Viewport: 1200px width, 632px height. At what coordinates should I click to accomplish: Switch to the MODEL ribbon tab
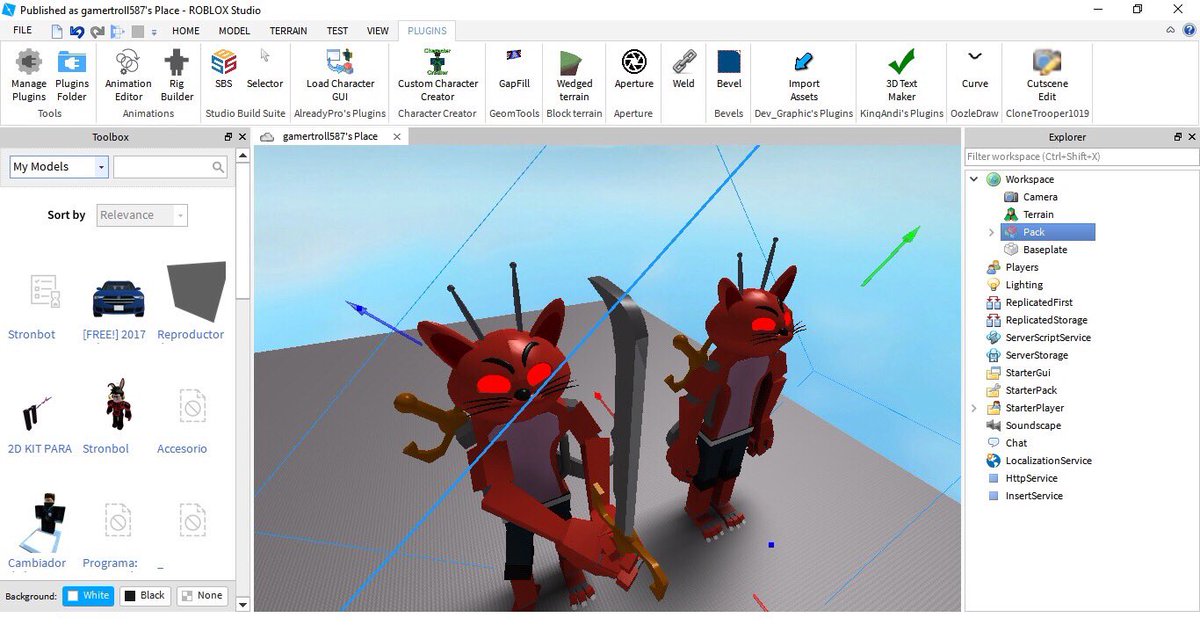tap(234, 31)
